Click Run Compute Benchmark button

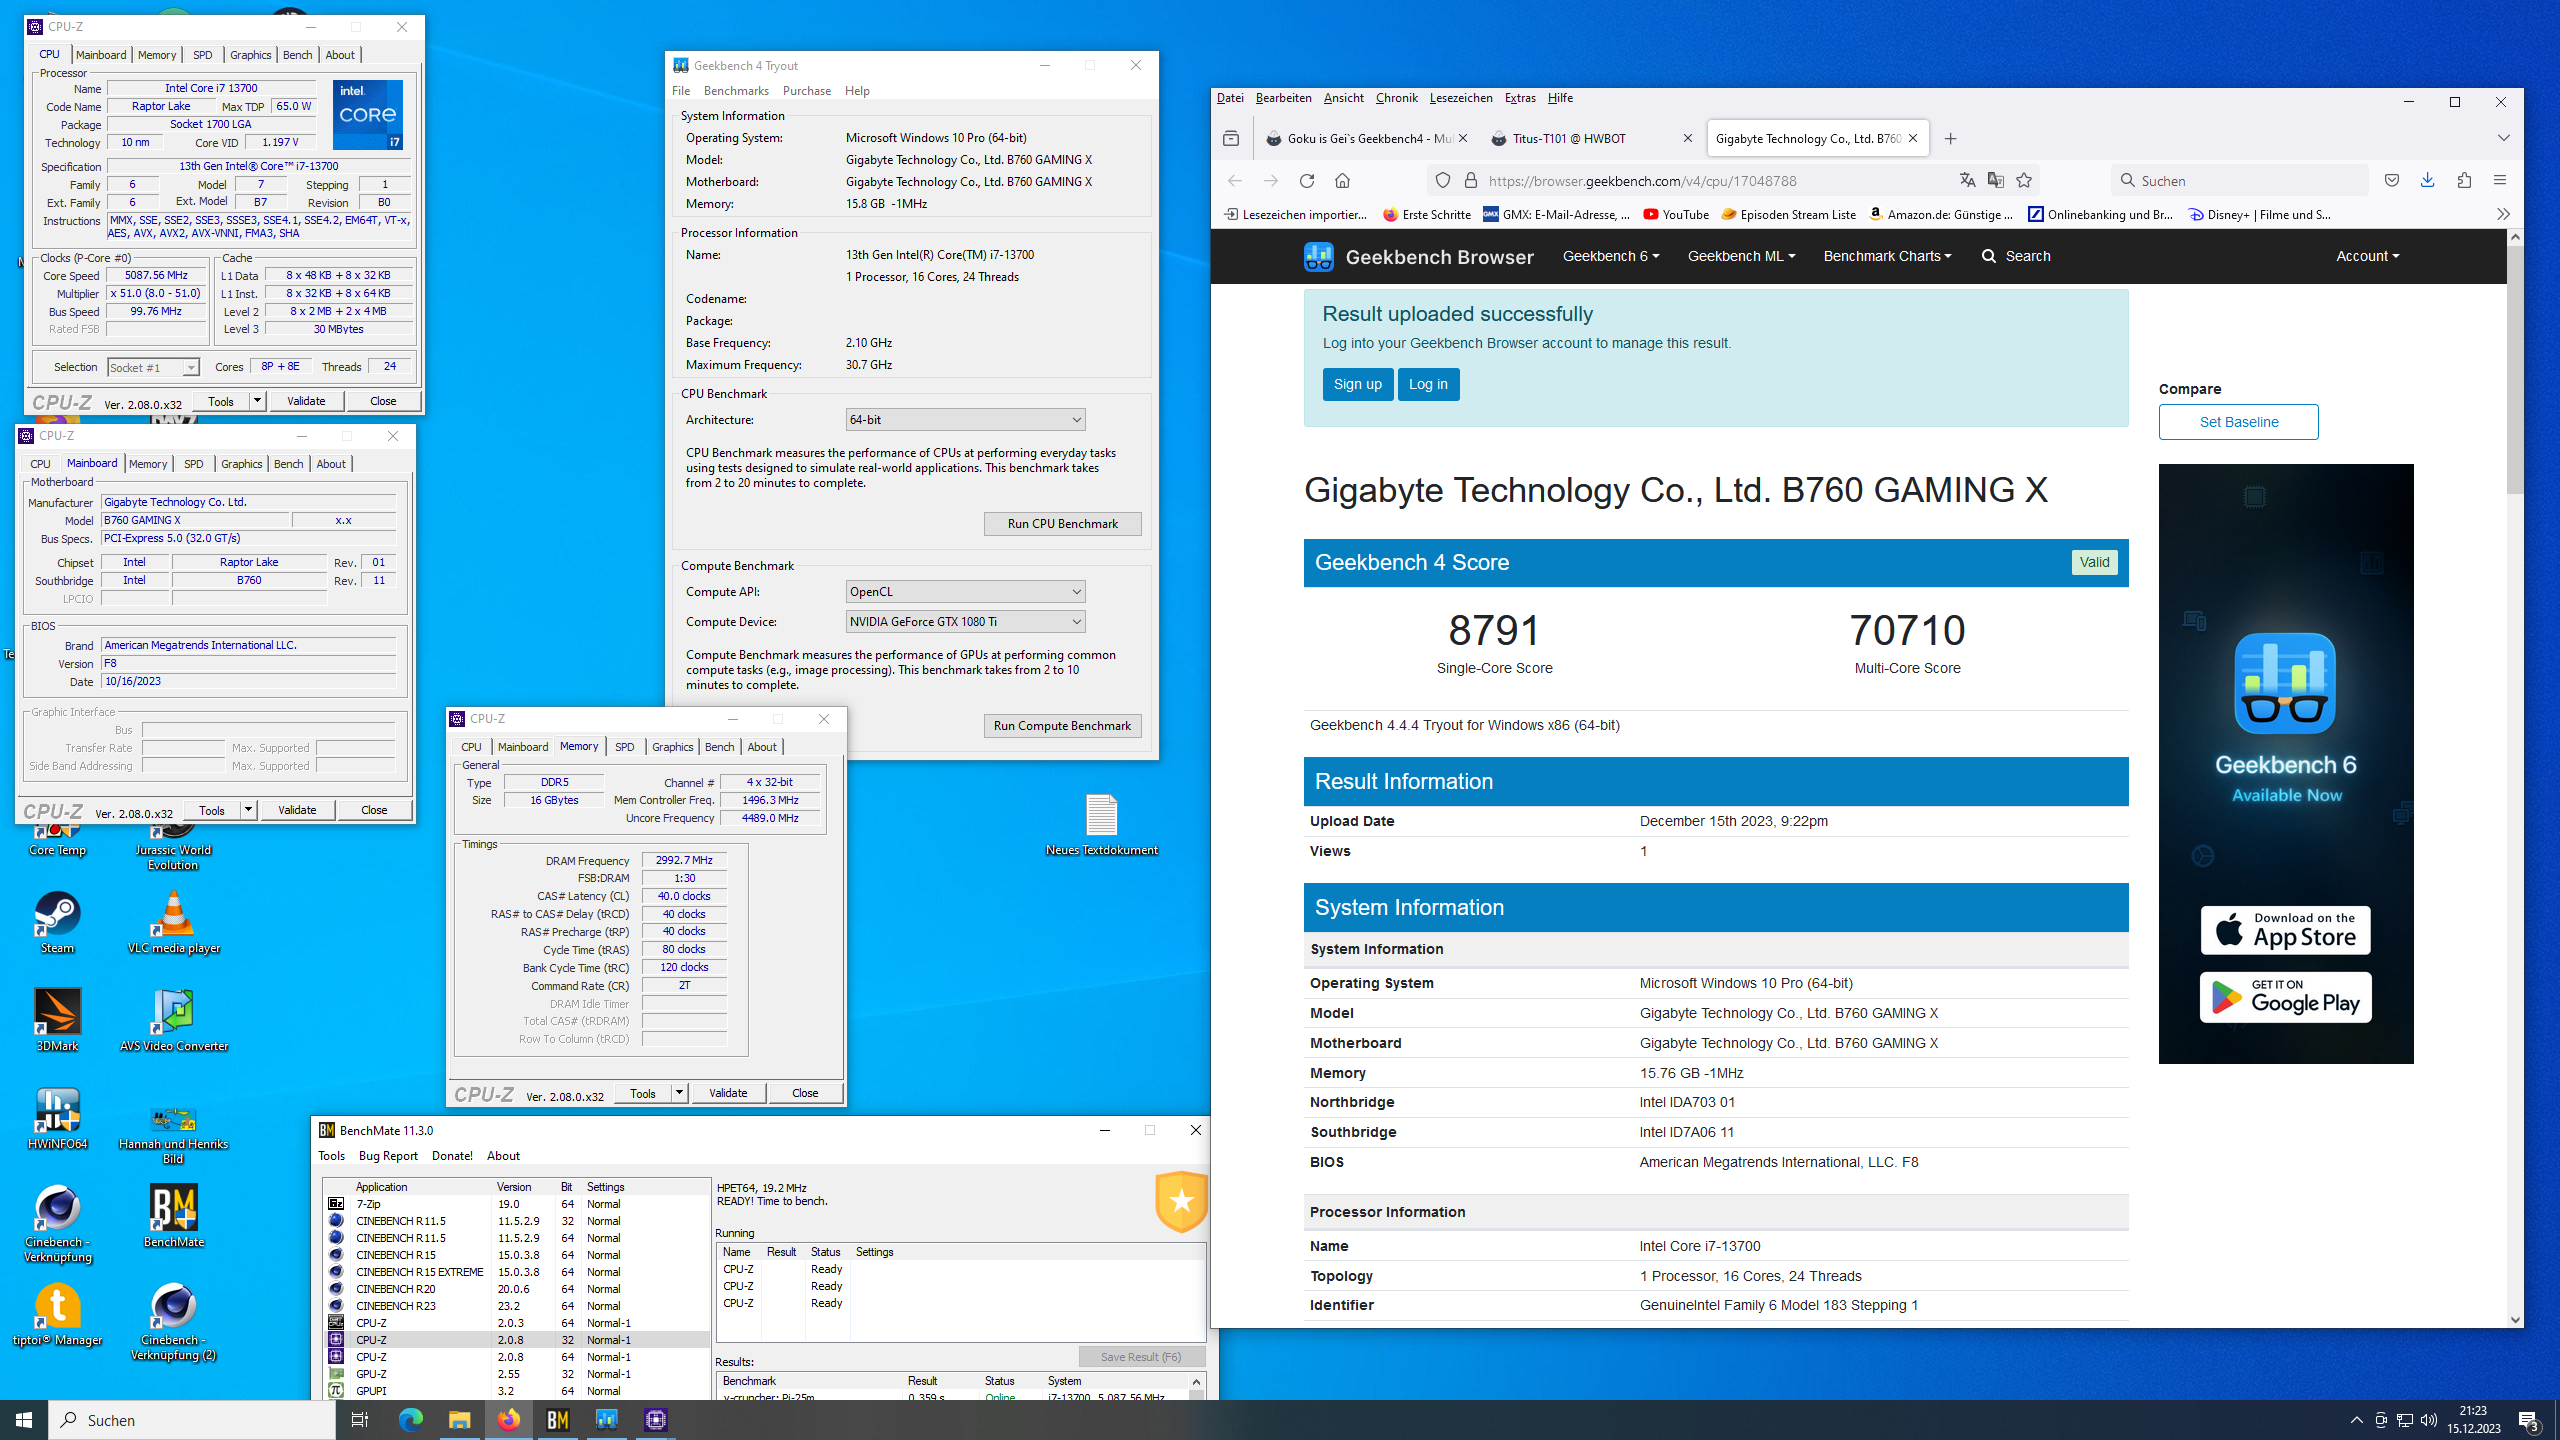click(1062, 726)
